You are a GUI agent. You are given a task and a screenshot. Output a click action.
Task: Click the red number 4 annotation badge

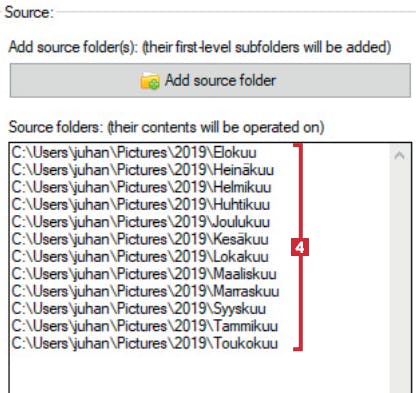tap(300, 247)
